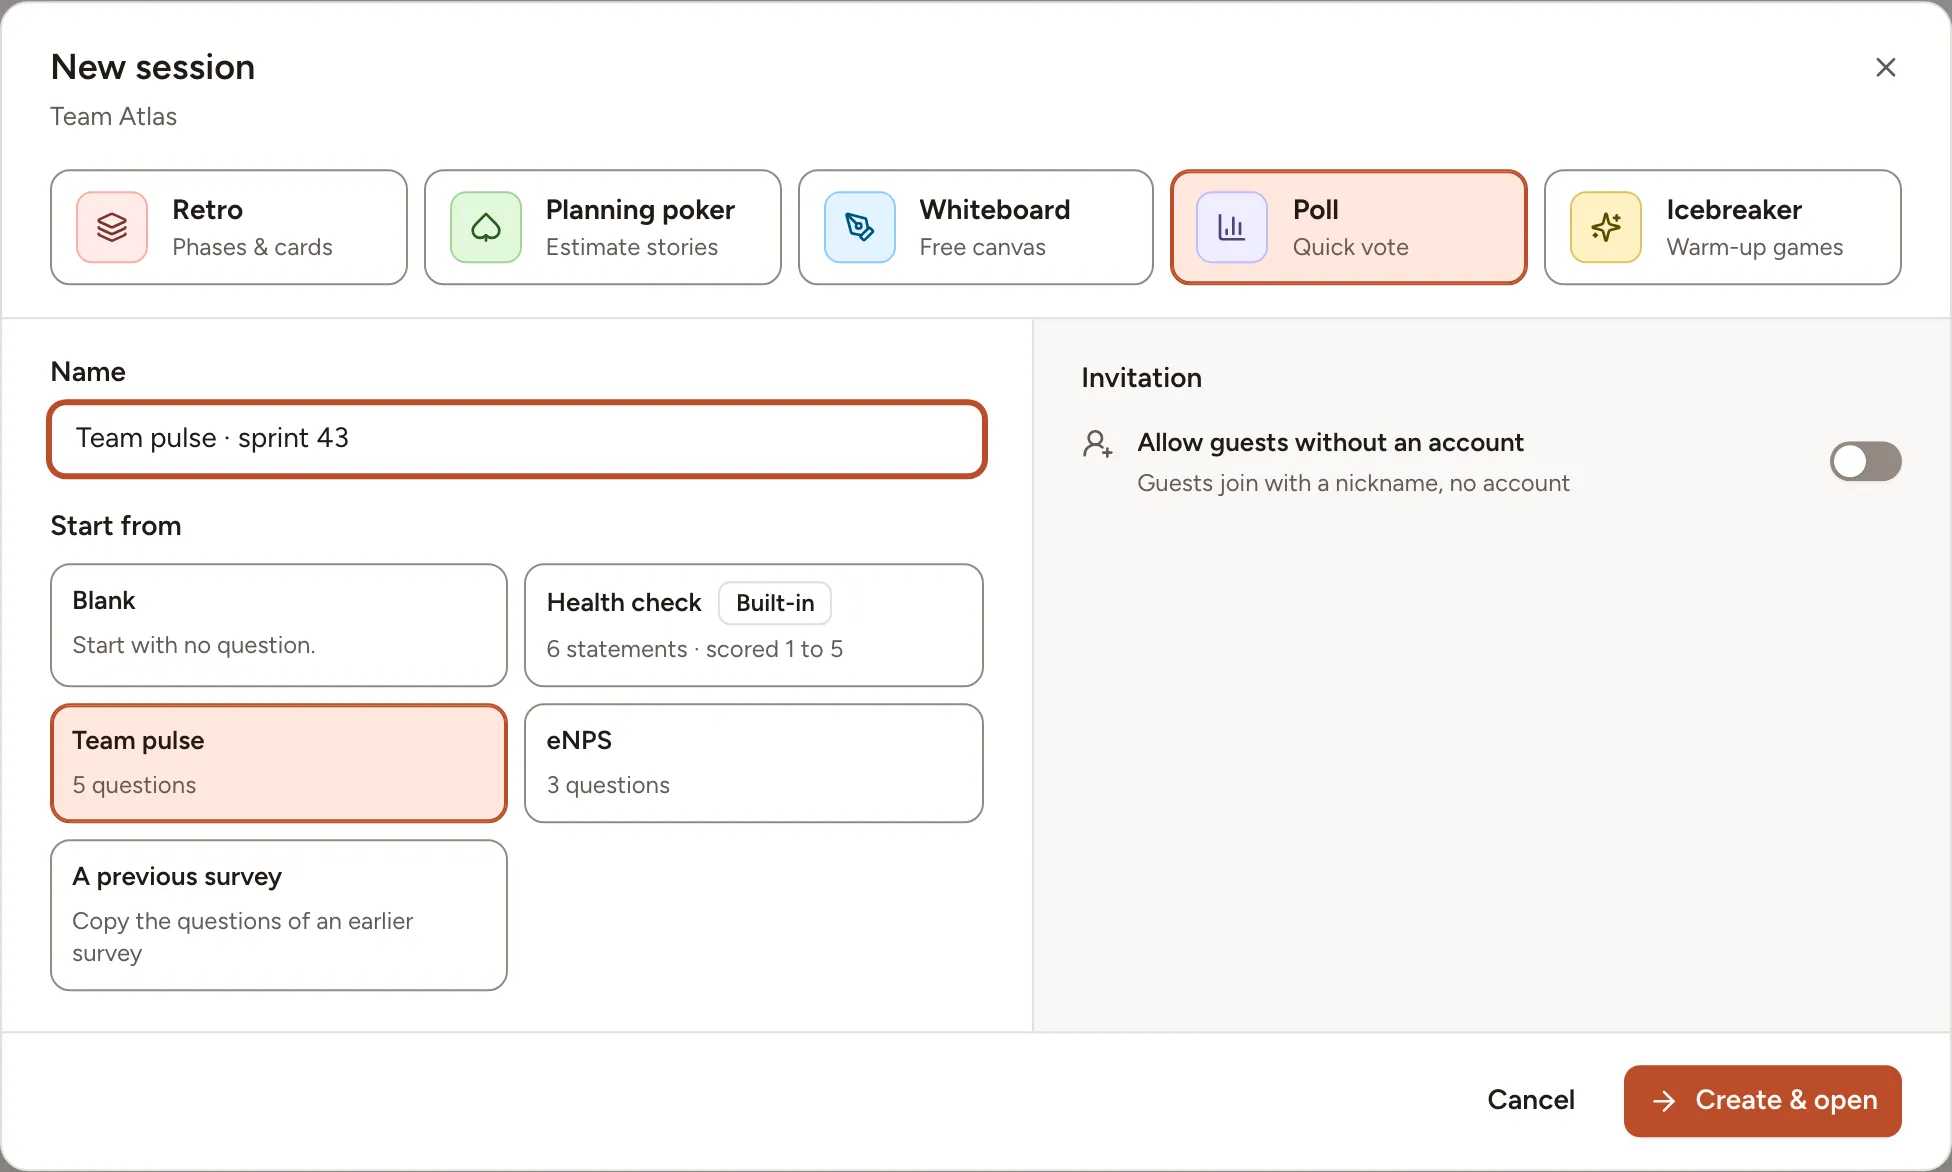Click the Whiteboard pen icon
Screen dimensions: 1952x1172
[860, 227]
